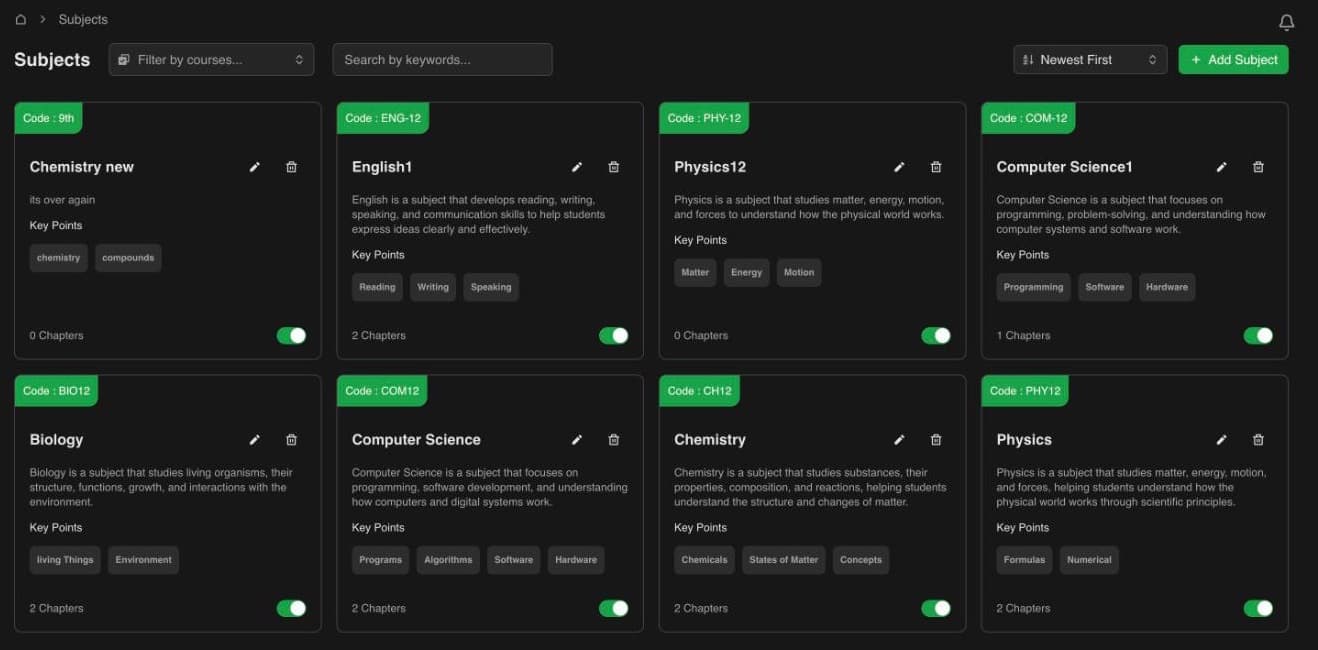
Task: Delete the English1 subject
Action: tap(614, 167)
